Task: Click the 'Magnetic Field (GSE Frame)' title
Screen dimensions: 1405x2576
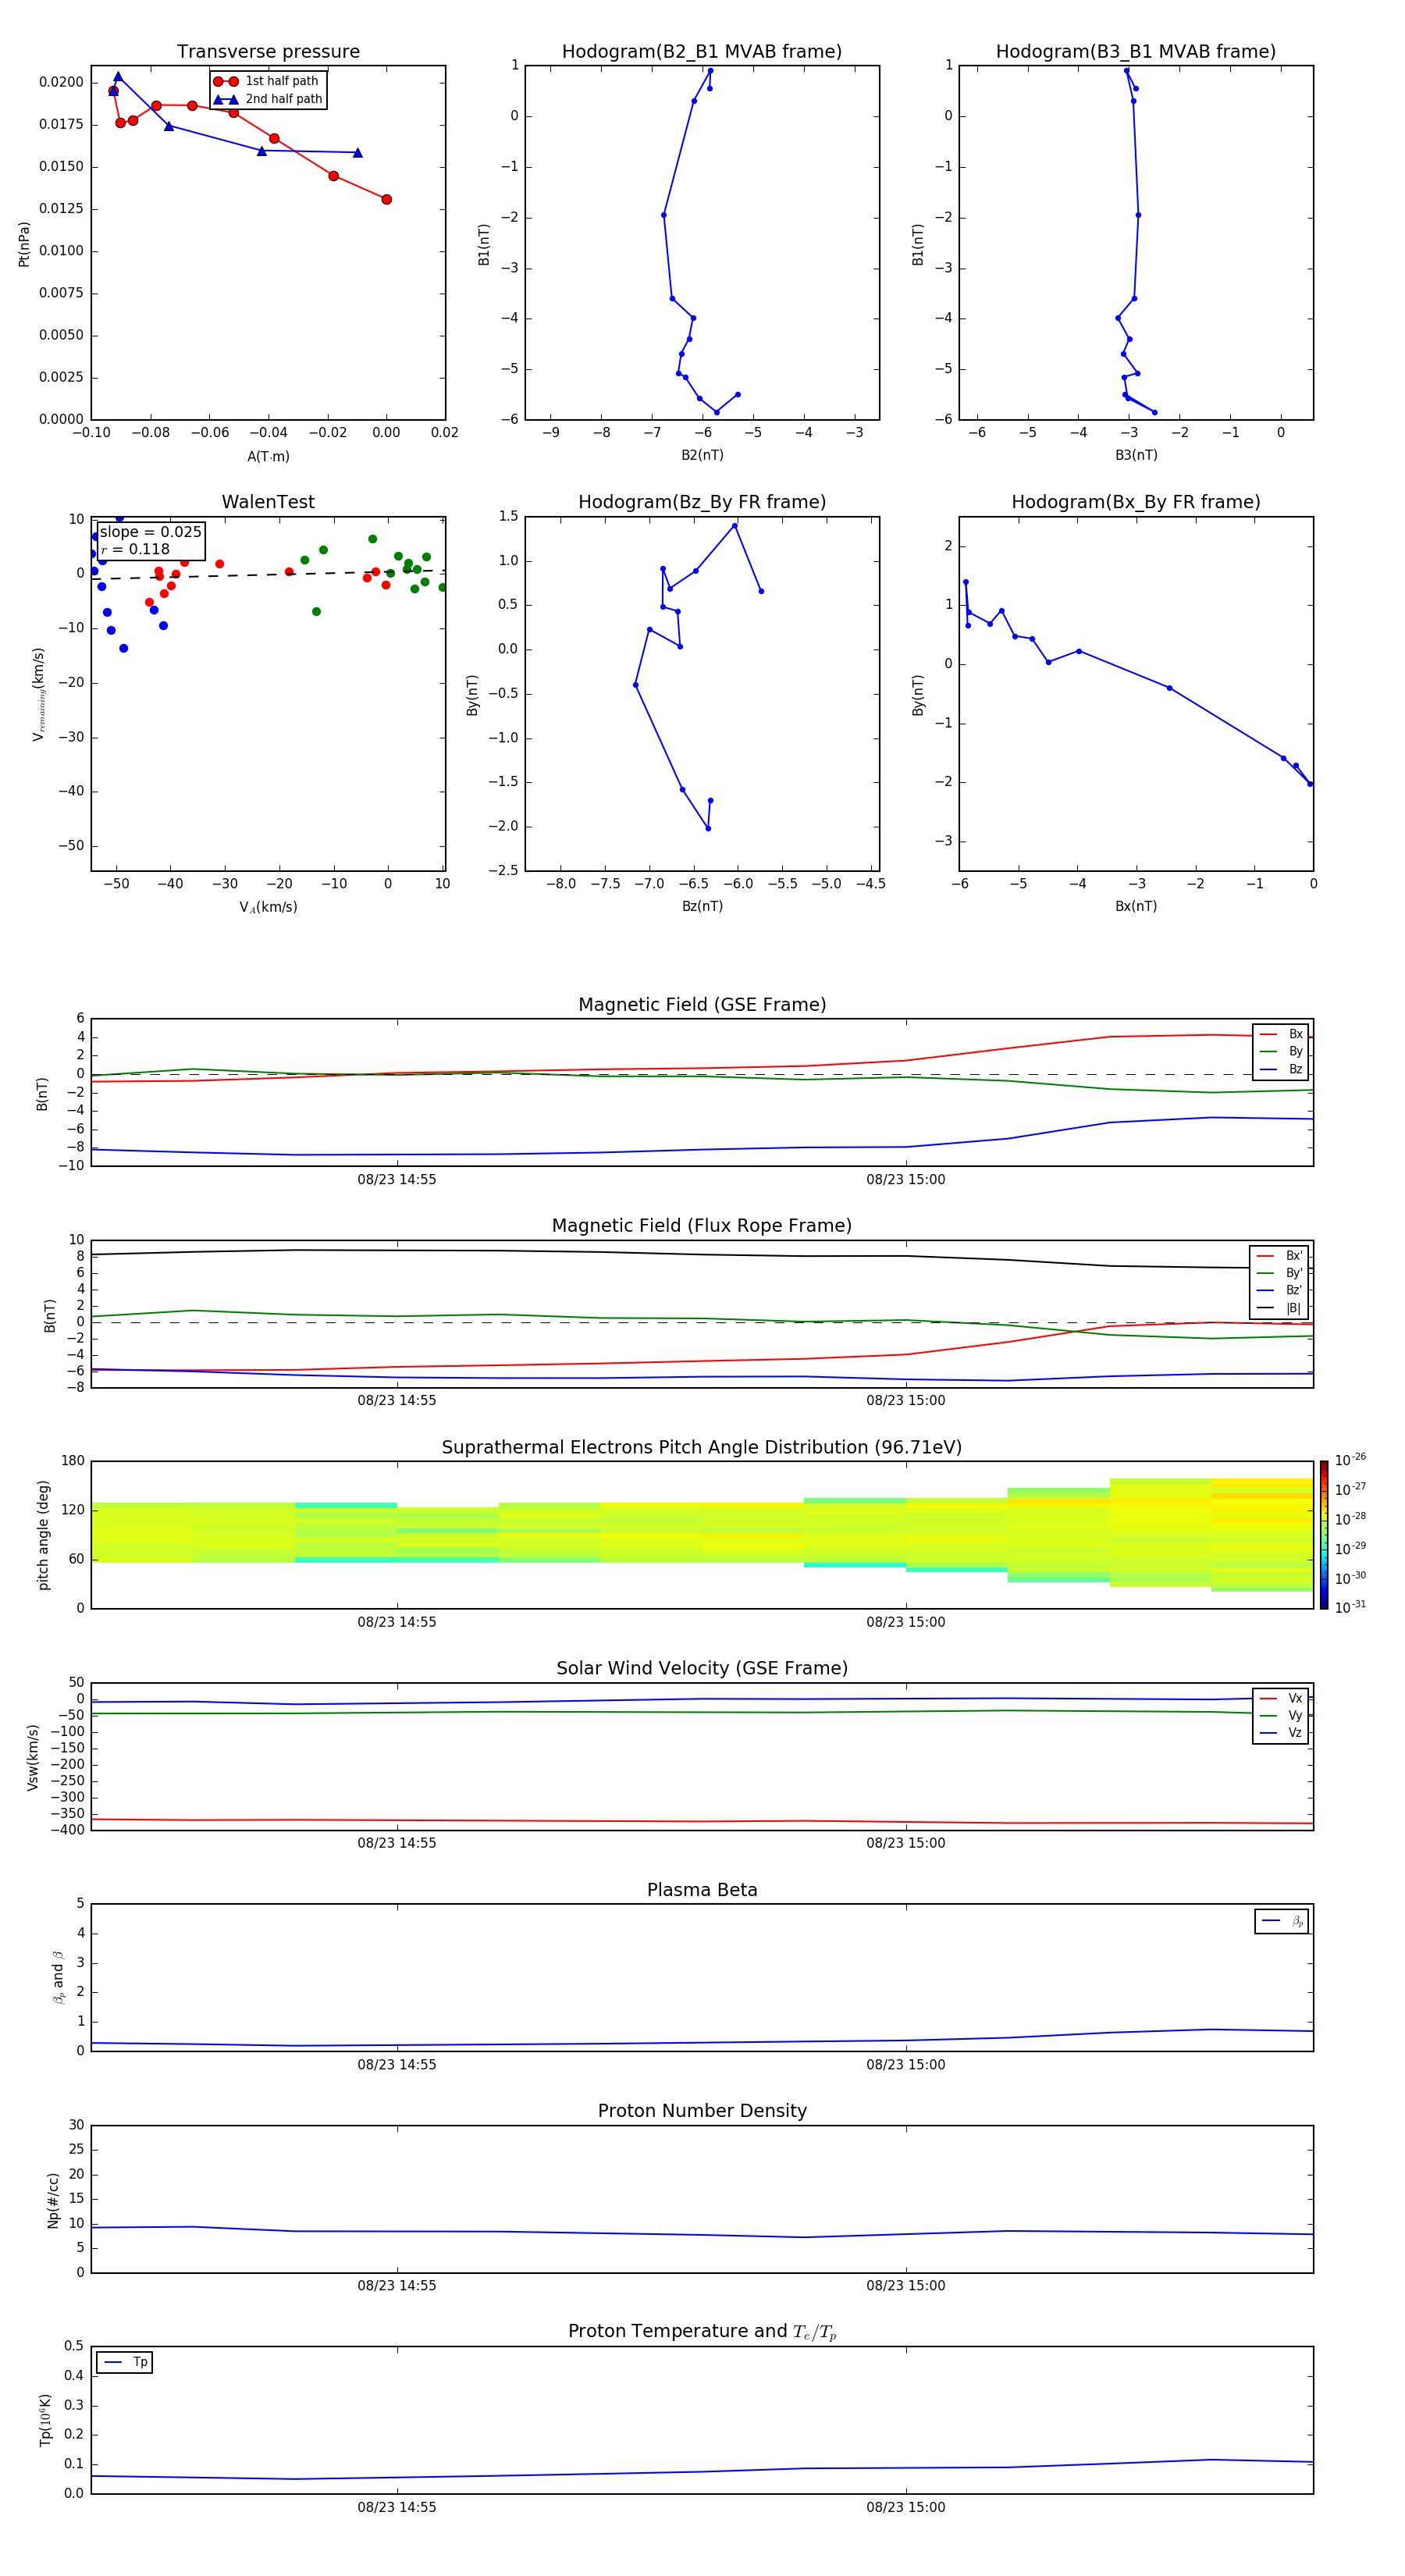Action: coord(702,1005)
